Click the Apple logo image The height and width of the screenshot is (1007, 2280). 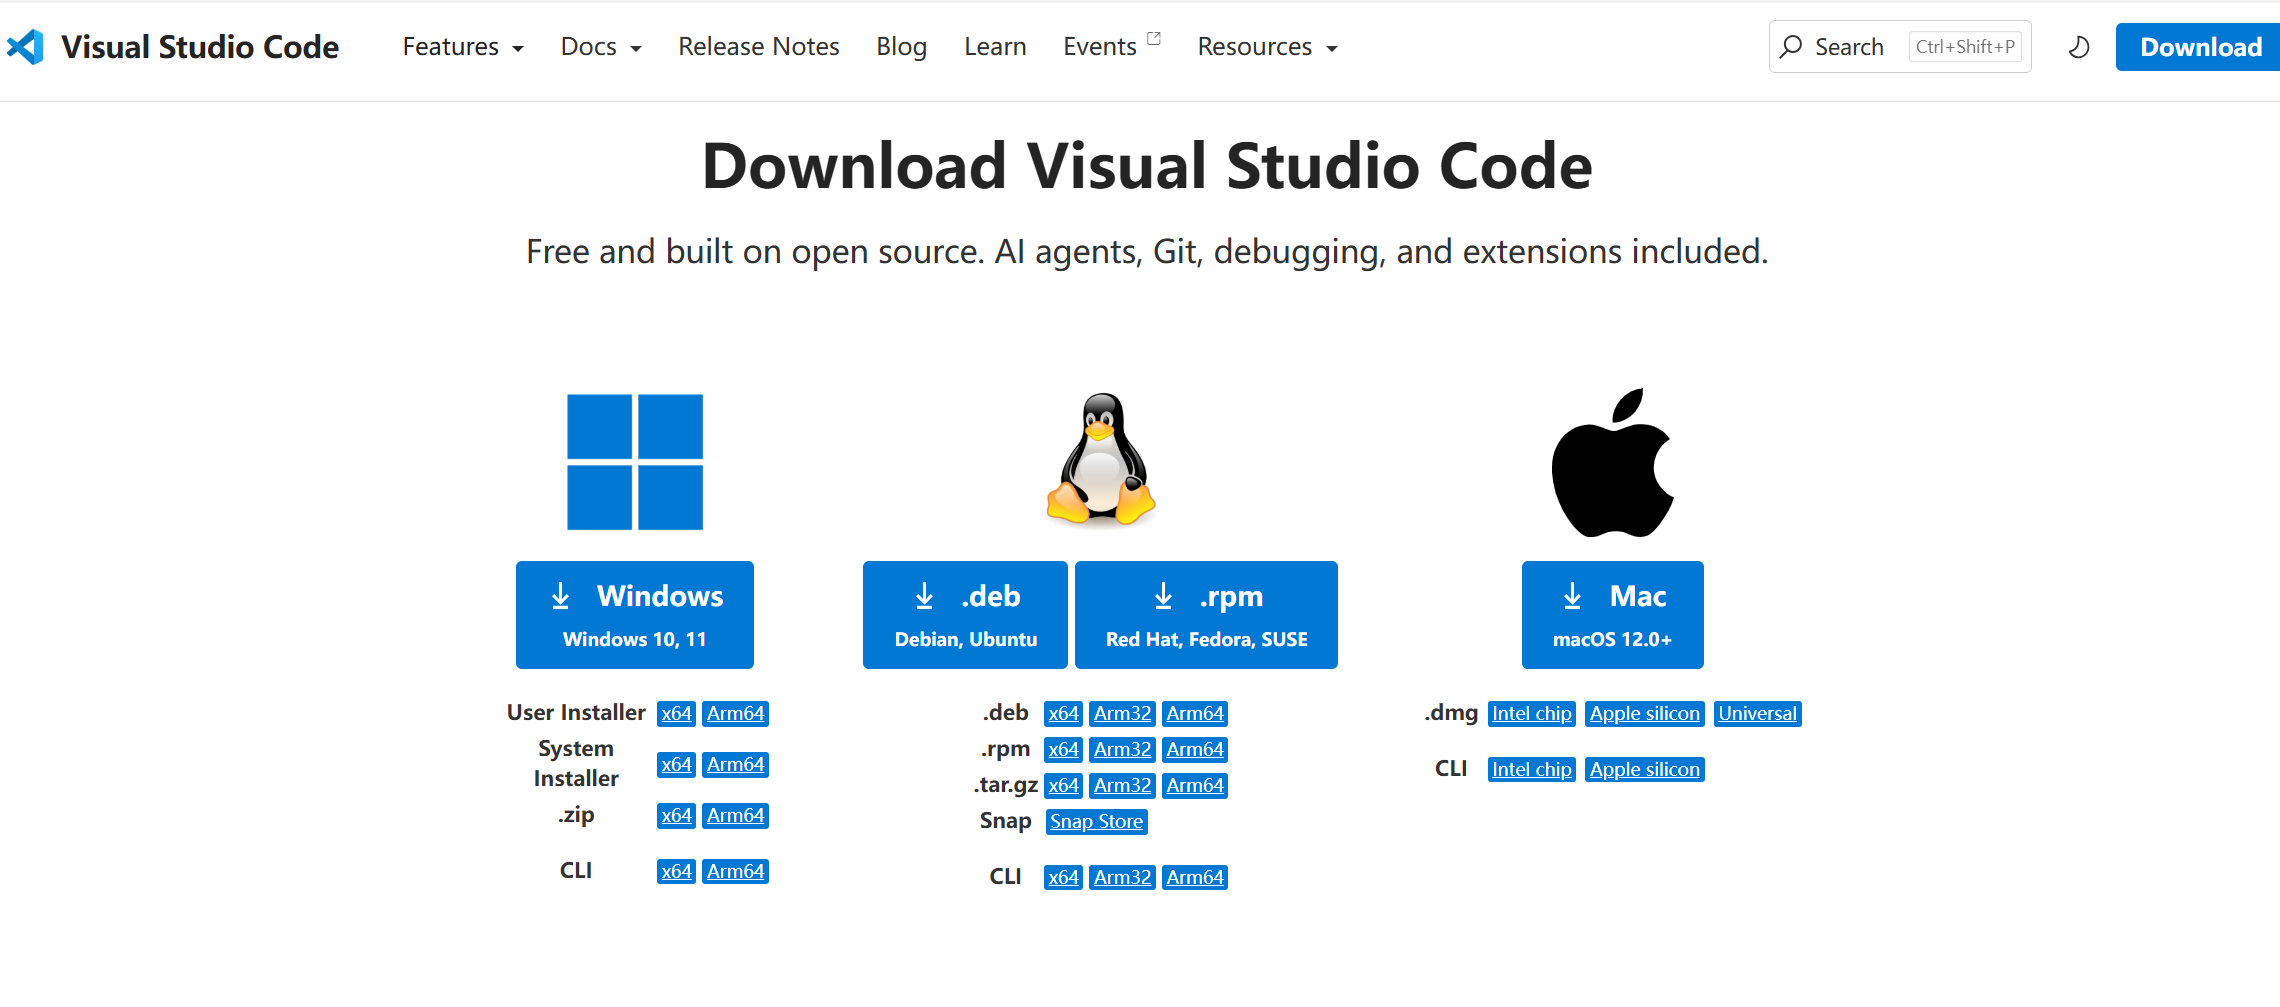click(1612, 462)
